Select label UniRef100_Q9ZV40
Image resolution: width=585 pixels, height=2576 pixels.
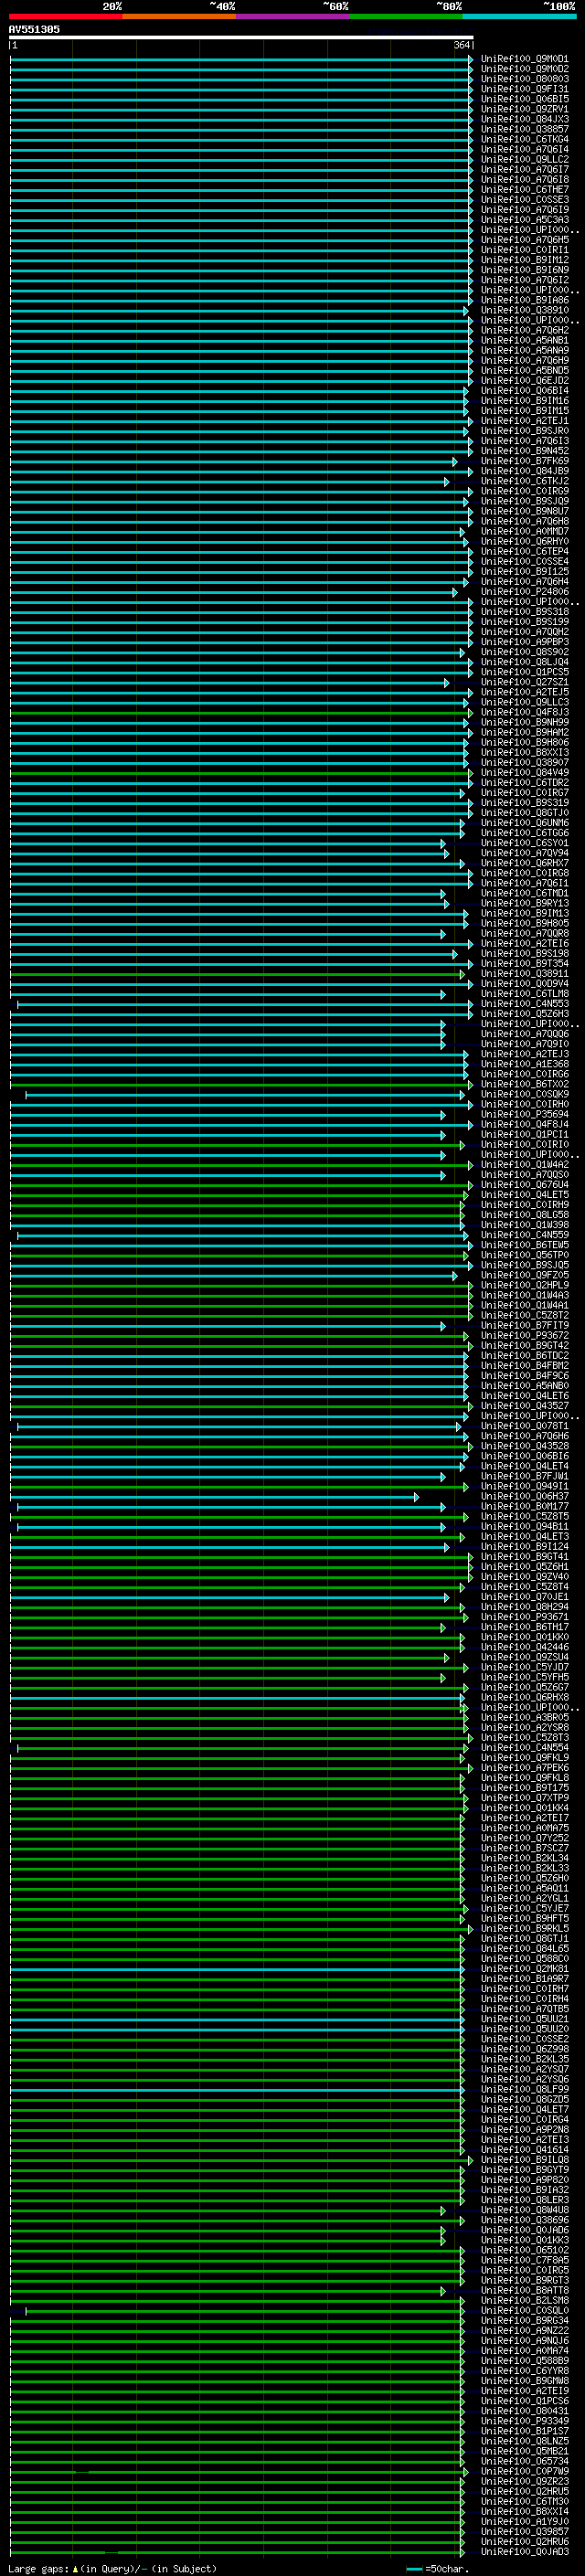525,1577
